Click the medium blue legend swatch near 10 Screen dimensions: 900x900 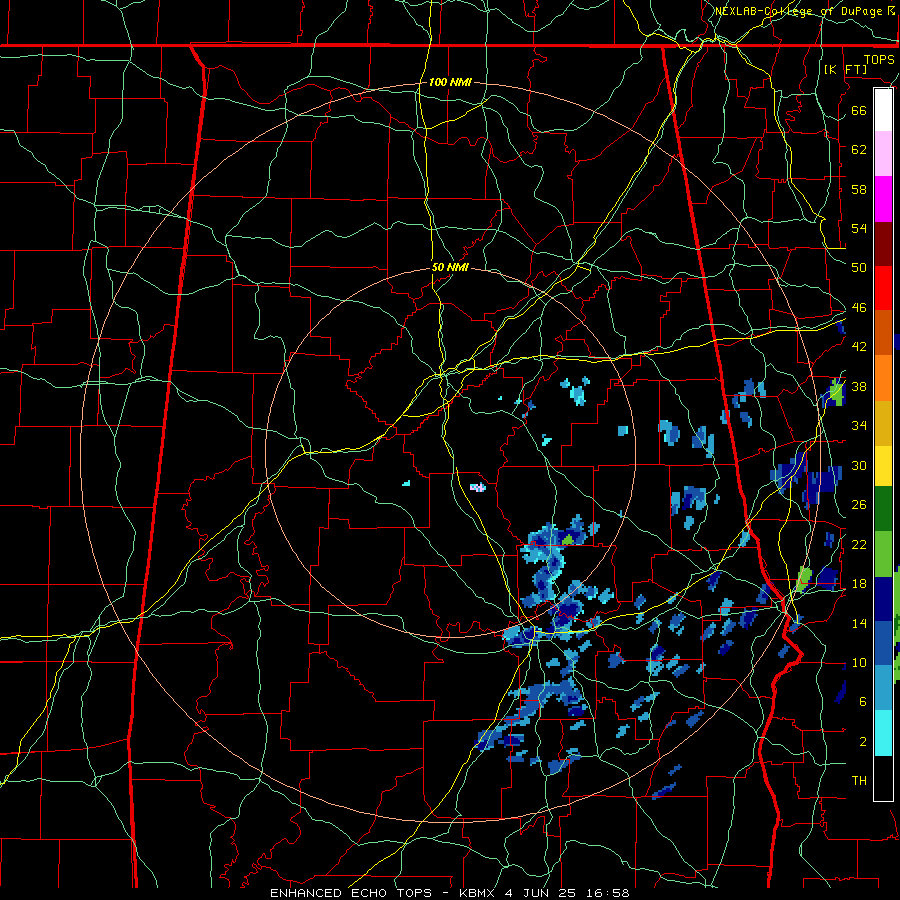coord(883,643)
